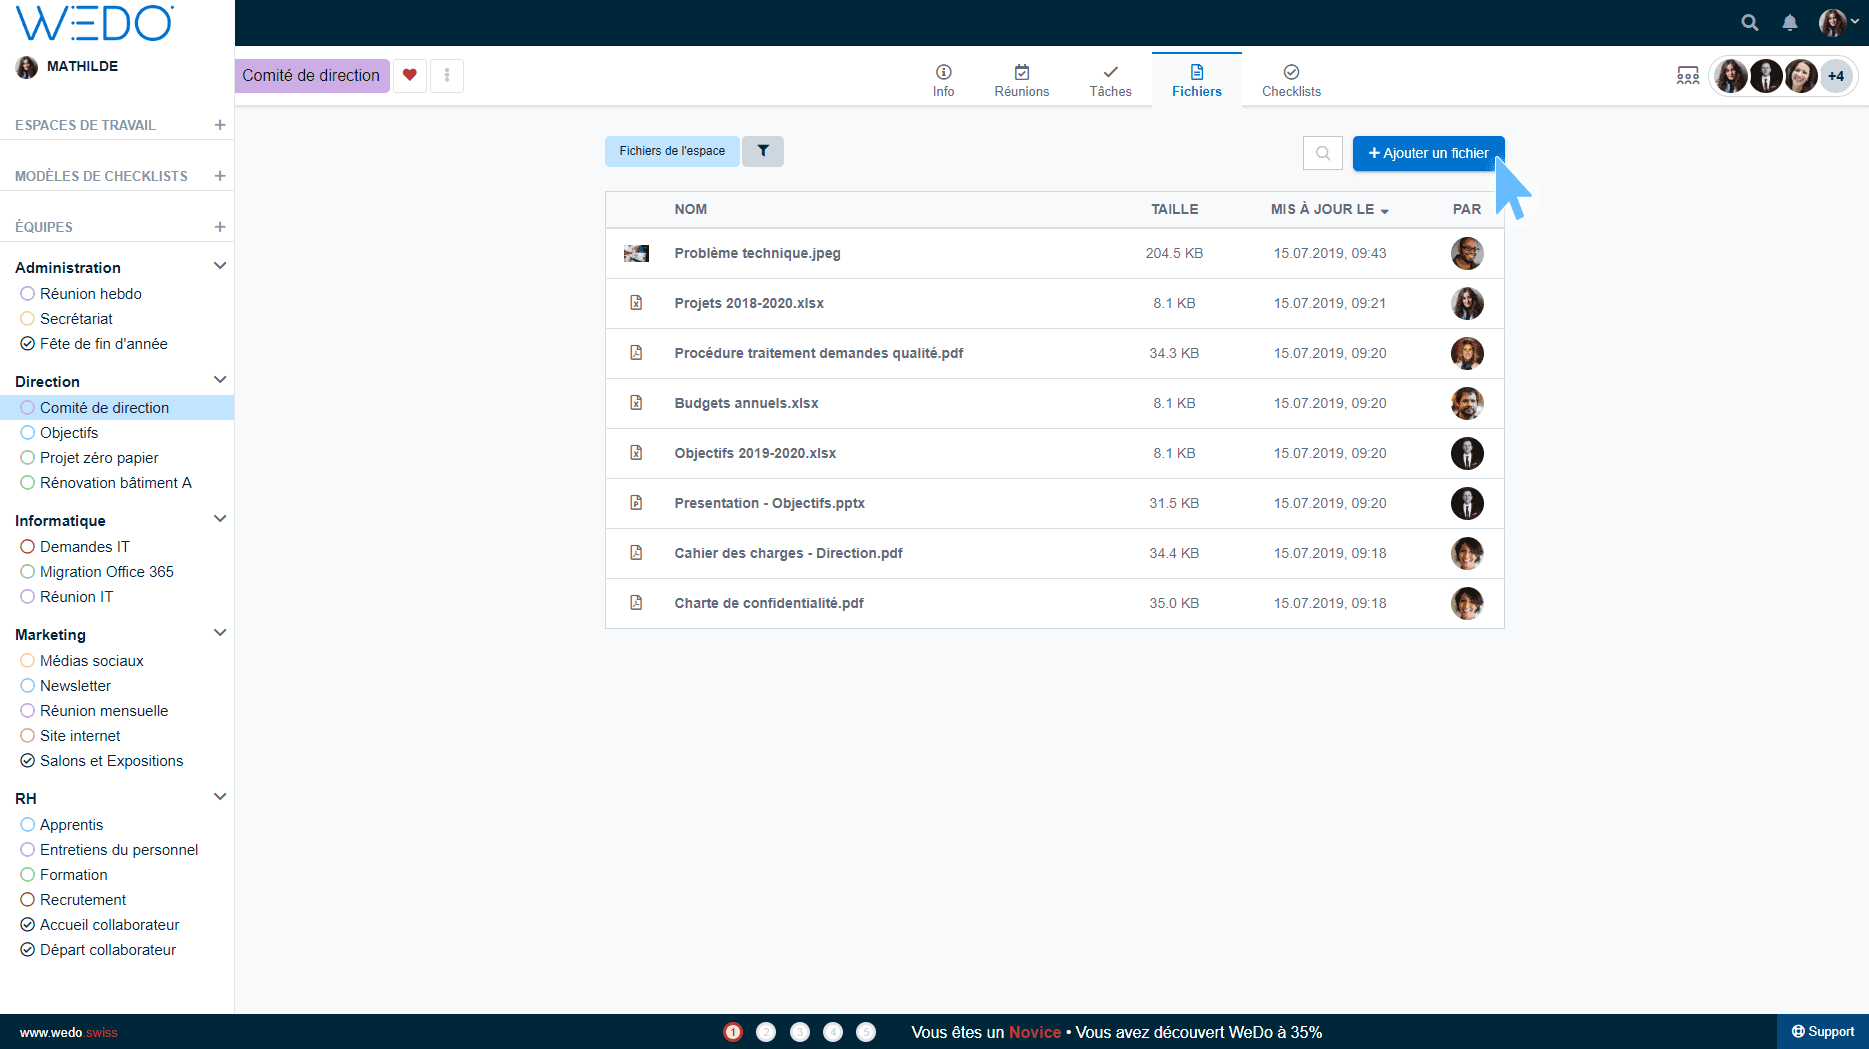Select the Objectifs workspace in Direction
Screen dimensions: 1869x1049
point(69,433)
